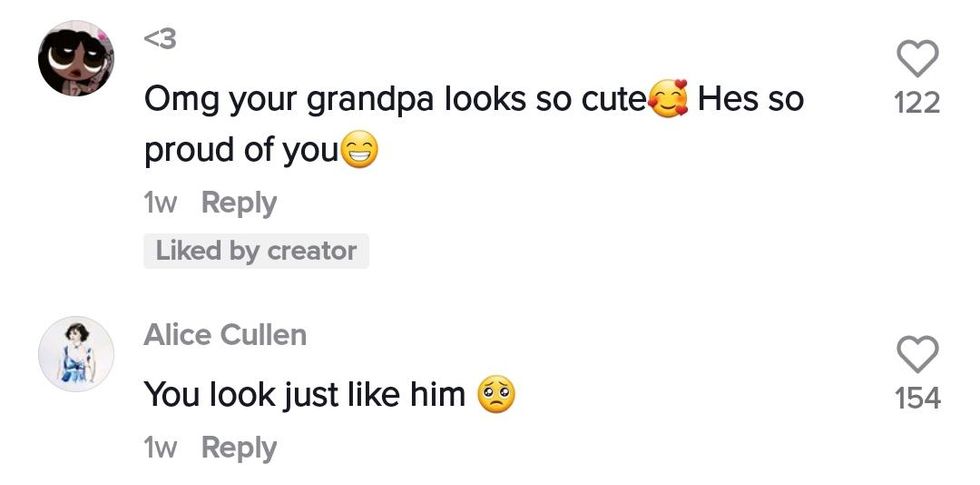Reply to Alice Cullen's comment
The width and height of the screenshot is (980, 485).
(239, 447)
